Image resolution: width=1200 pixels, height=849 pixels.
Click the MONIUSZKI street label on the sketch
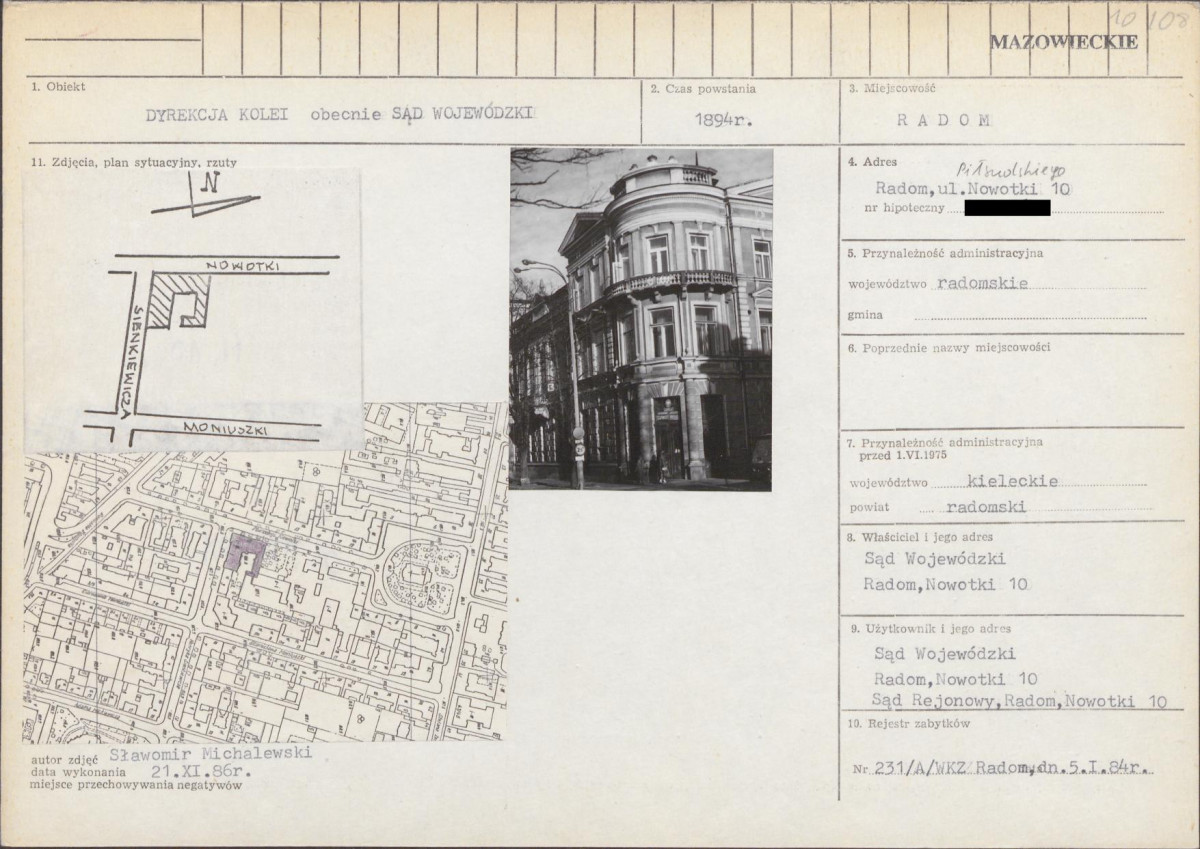(x=222, y=427)
